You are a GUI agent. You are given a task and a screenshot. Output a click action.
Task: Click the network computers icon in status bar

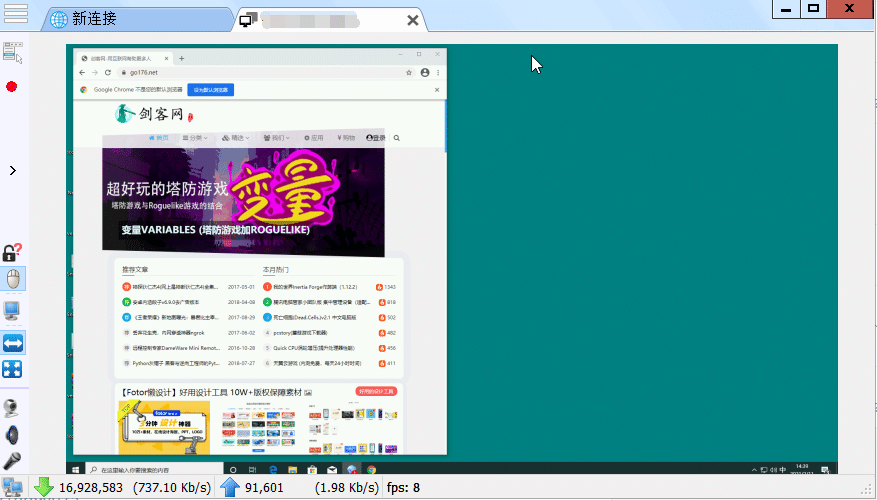12,487
